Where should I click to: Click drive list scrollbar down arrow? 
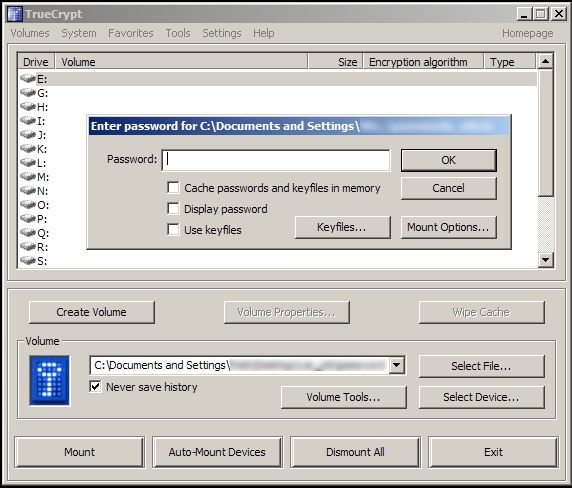(545, 260)
